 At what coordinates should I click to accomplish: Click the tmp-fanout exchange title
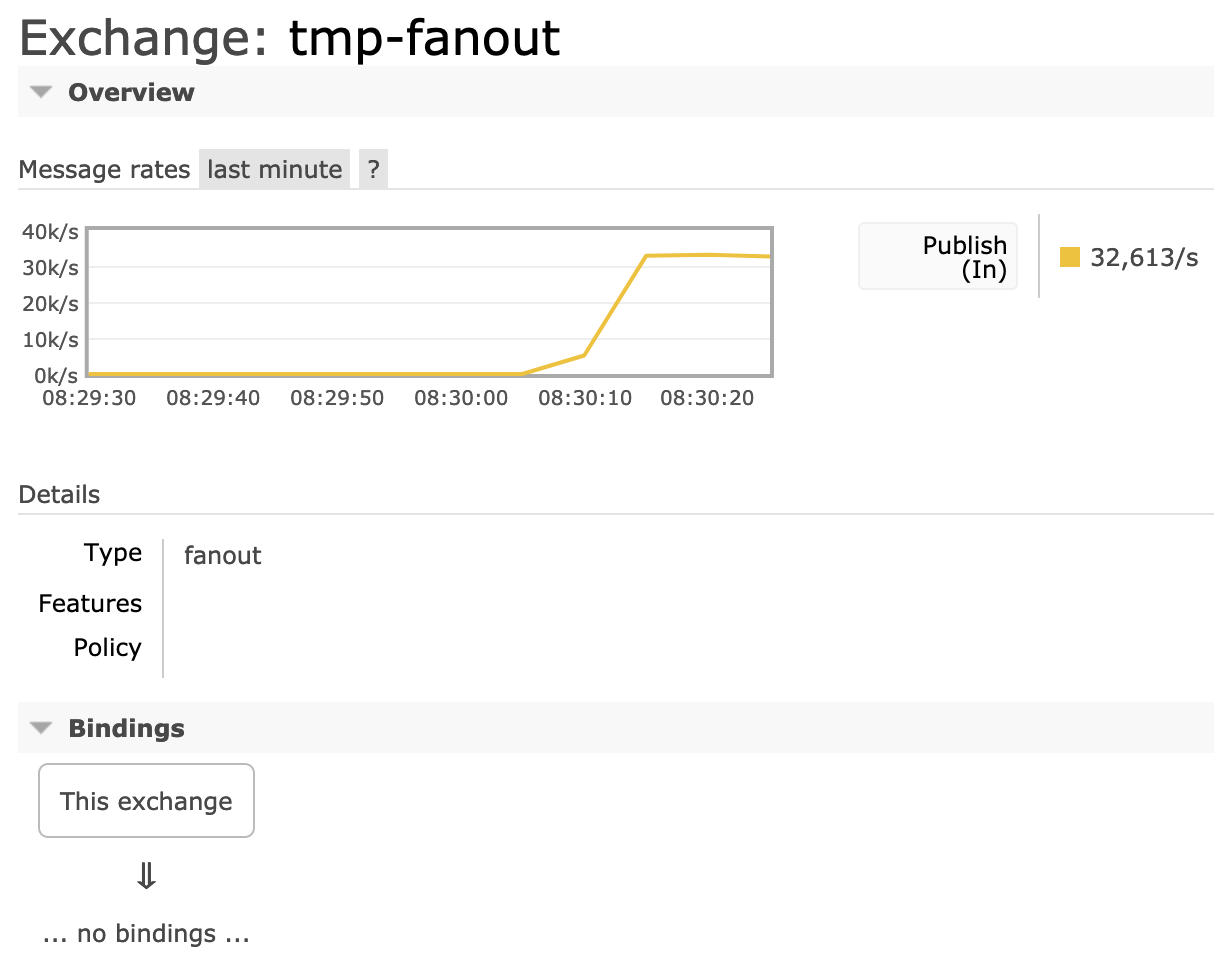[x=424, y=38]
